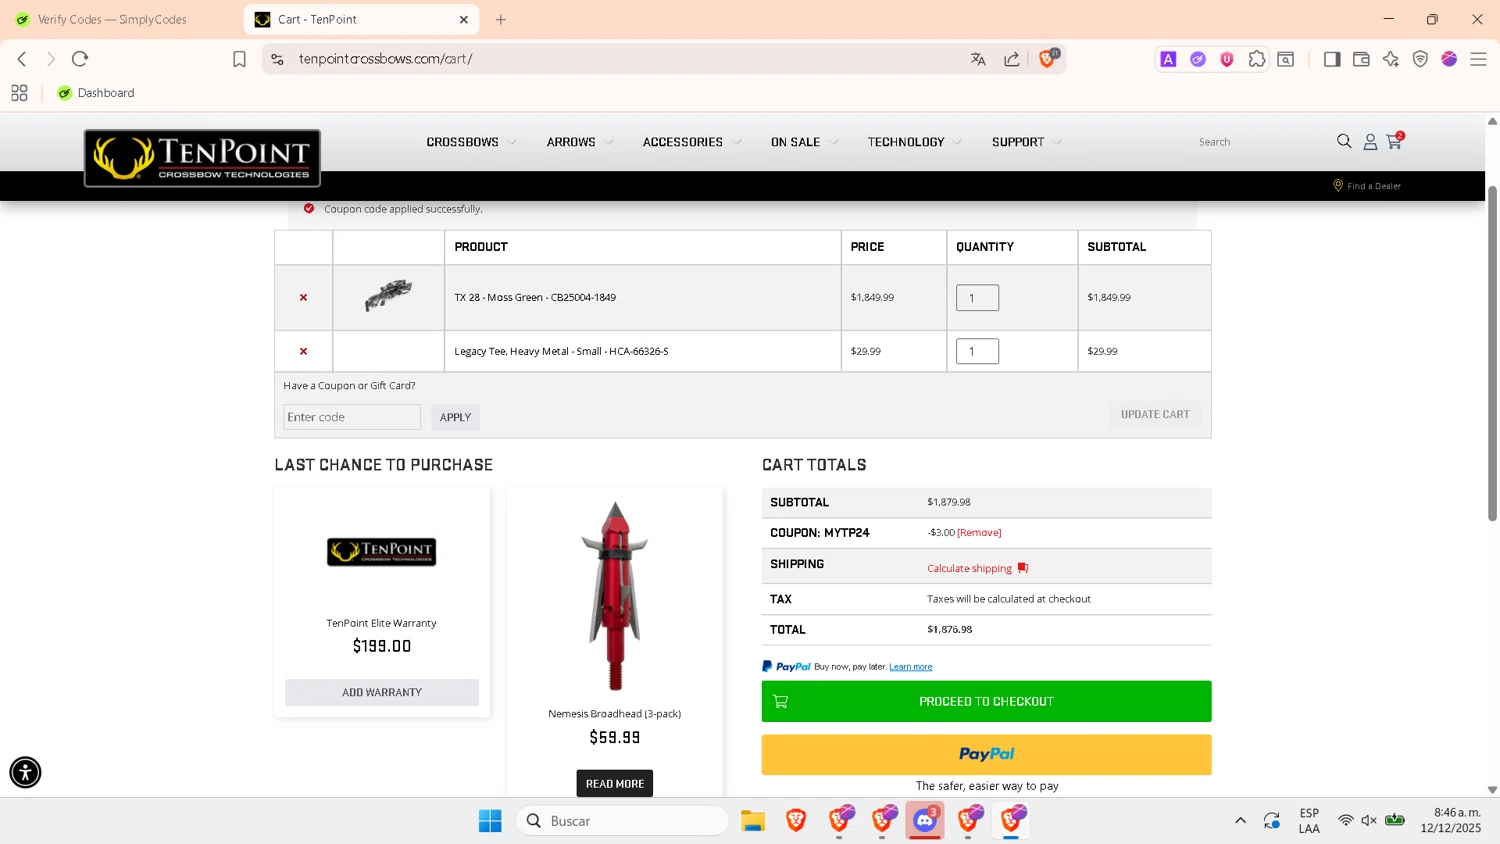This screenshot has width=1500, height=844.
Task: Open the tab grid icon in bookmarks bar
Action: click(x=19, y=93)
